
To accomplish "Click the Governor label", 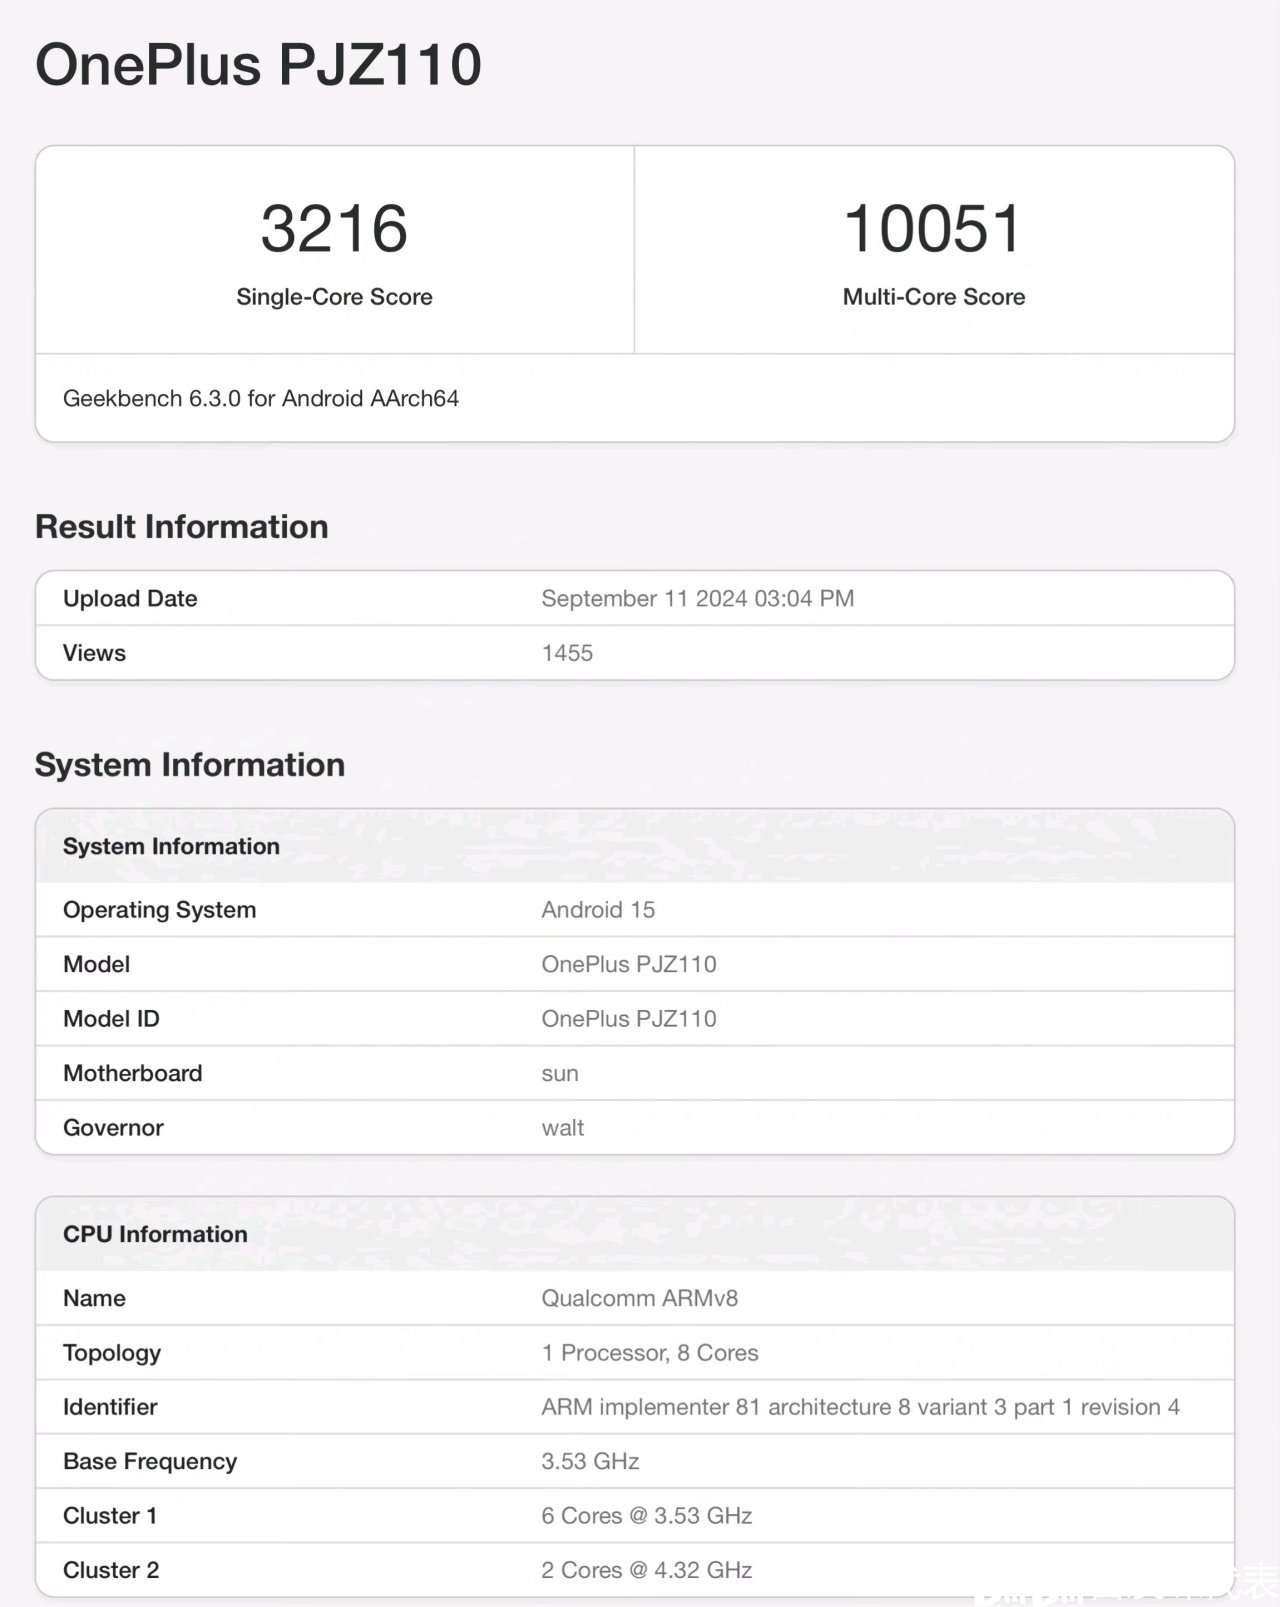I will 113,1128.
